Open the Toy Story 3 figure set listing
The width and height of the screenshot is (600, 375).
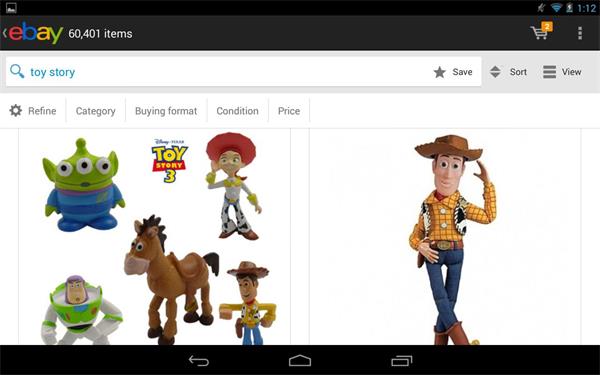point(155,237)
